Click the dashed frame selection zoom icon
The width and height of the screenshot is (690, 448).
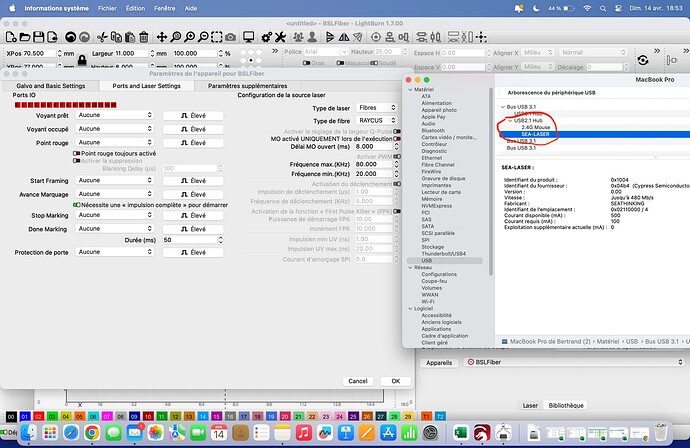[217, 37]
